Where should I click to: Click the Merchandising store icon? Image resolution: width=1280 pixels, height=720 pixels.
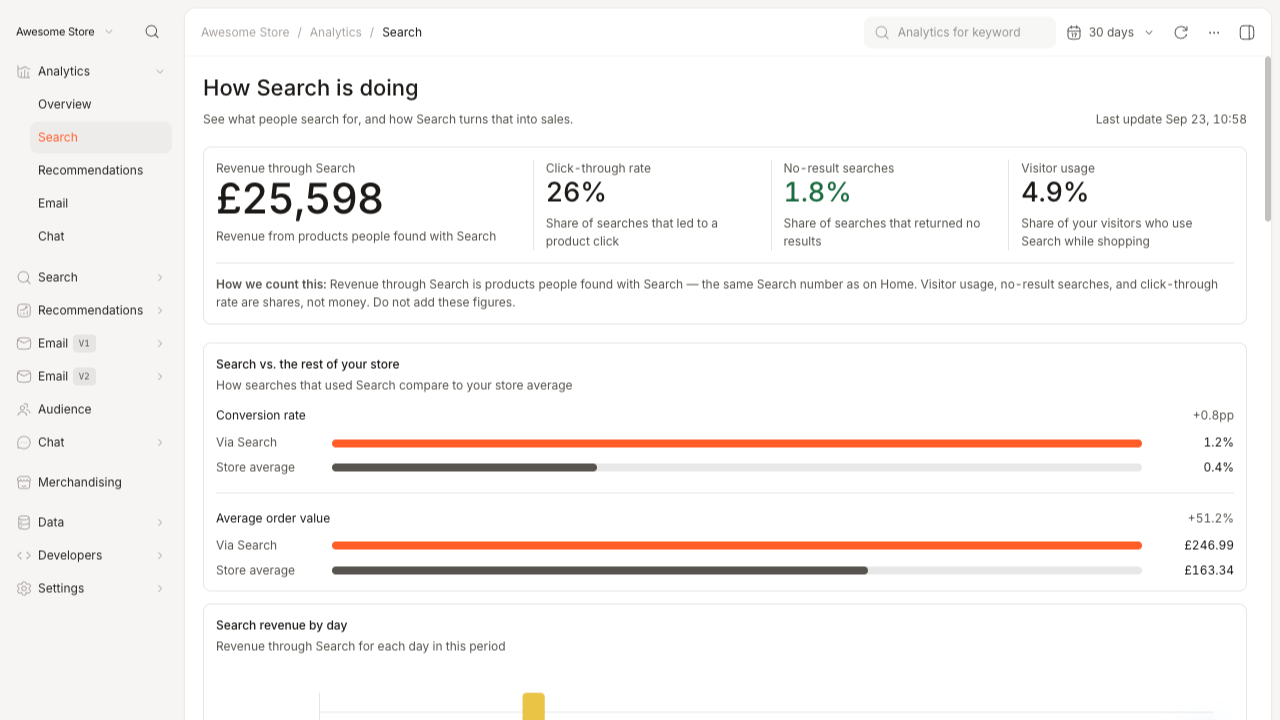(24, 482)
